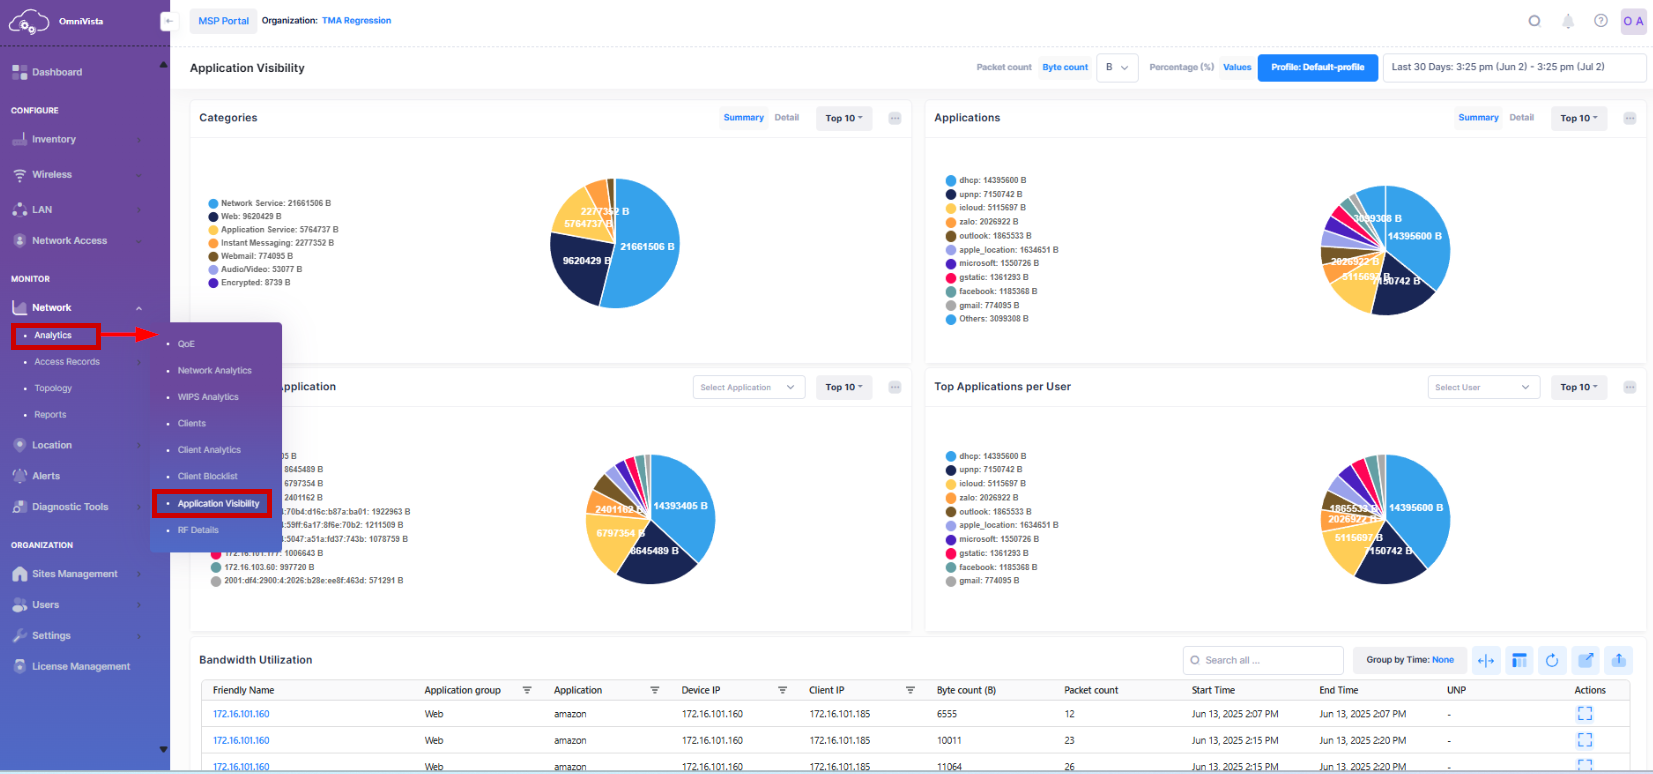Open the notifications bell icon

pyautogui.click(x=1568, y=21)
